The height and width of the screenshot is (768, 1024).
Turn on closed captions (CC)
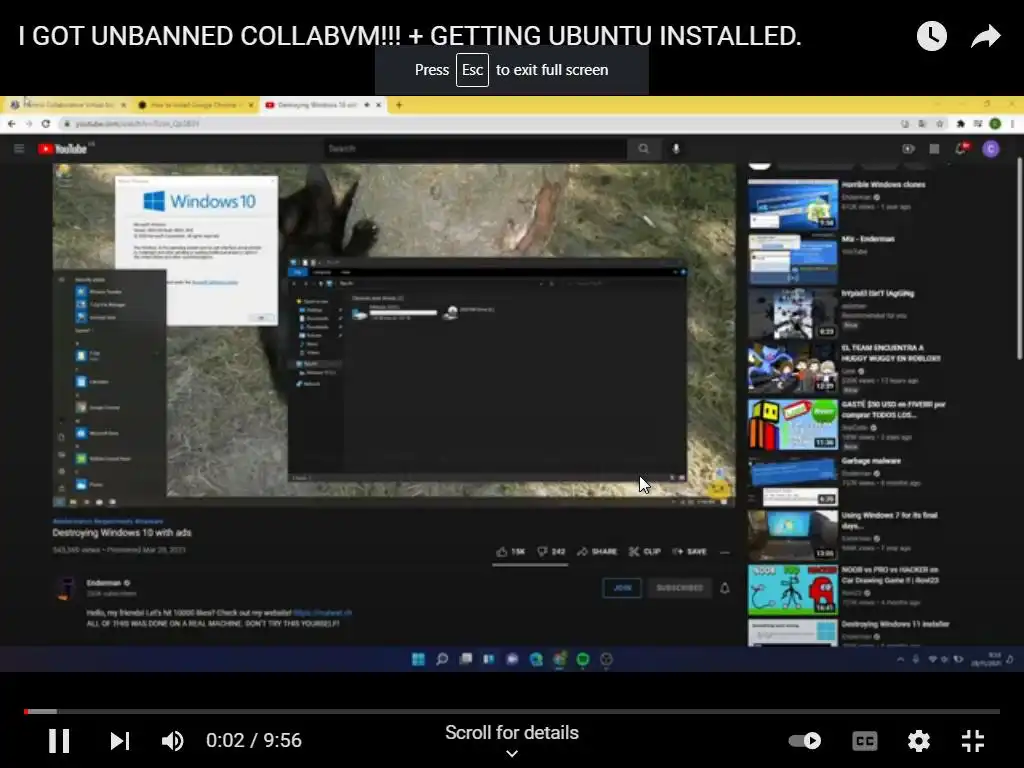pyautogui.click(x=865, y=741)
